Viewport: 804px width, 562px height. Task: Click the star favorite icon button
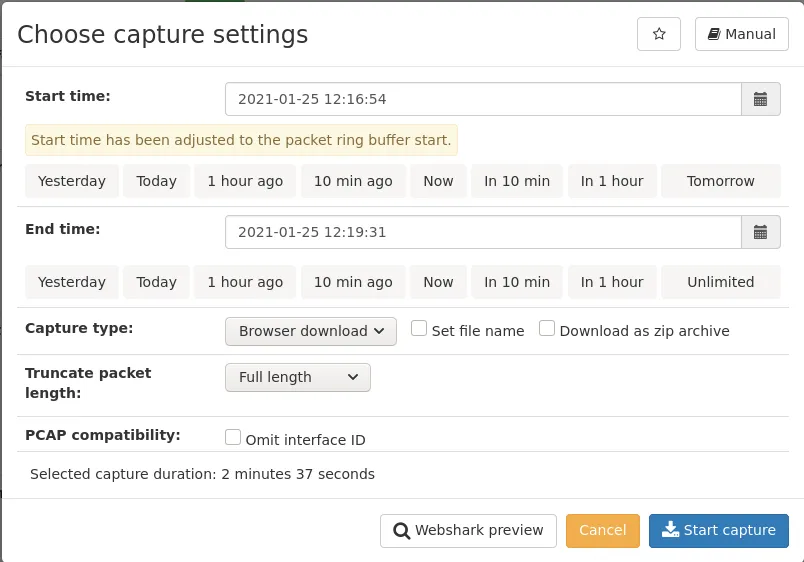point(658,34)
